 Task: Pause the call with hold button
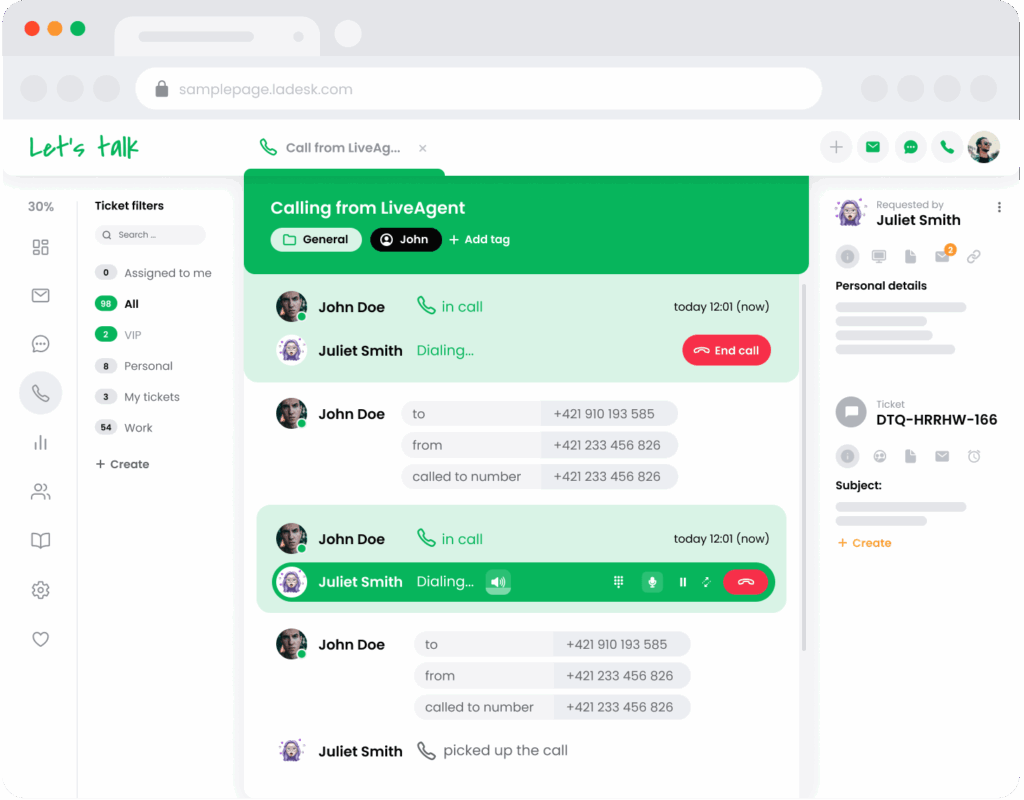[x=682, y=582]
